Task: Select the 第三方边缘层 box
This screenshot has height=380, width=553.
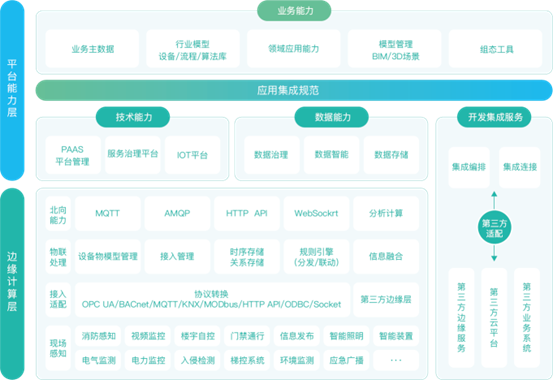Action: (386, 300)
